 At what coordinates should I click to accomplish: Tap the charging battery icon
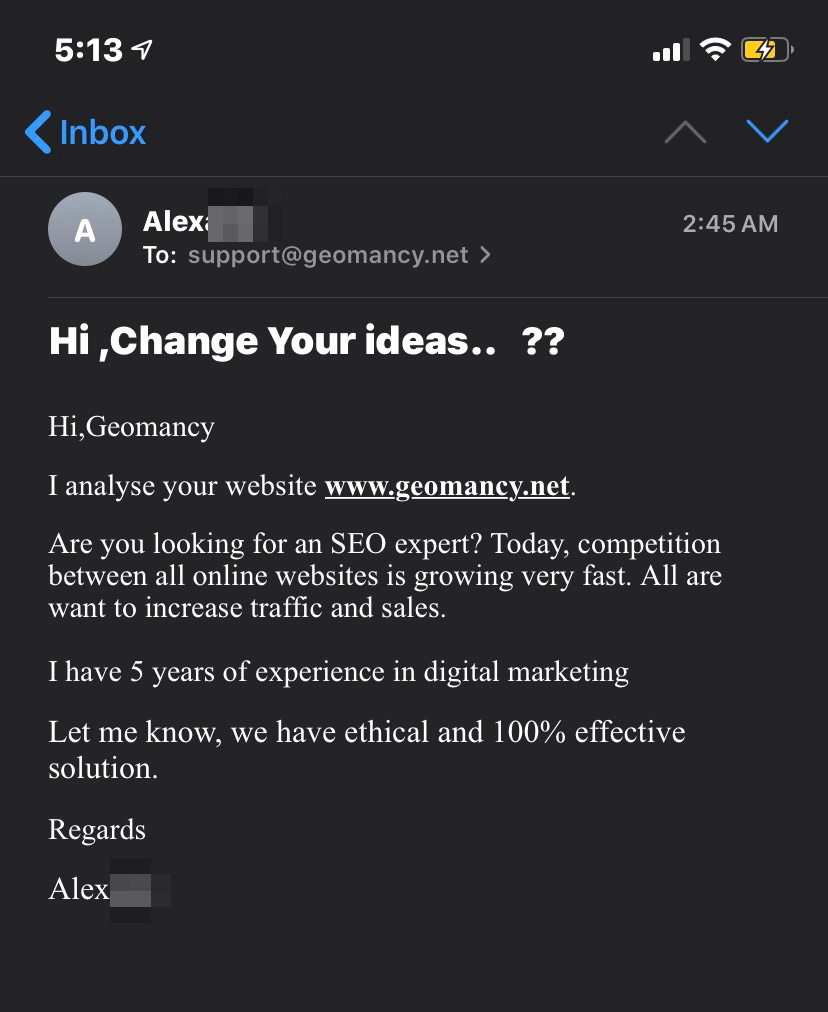[x=767, y=49]
